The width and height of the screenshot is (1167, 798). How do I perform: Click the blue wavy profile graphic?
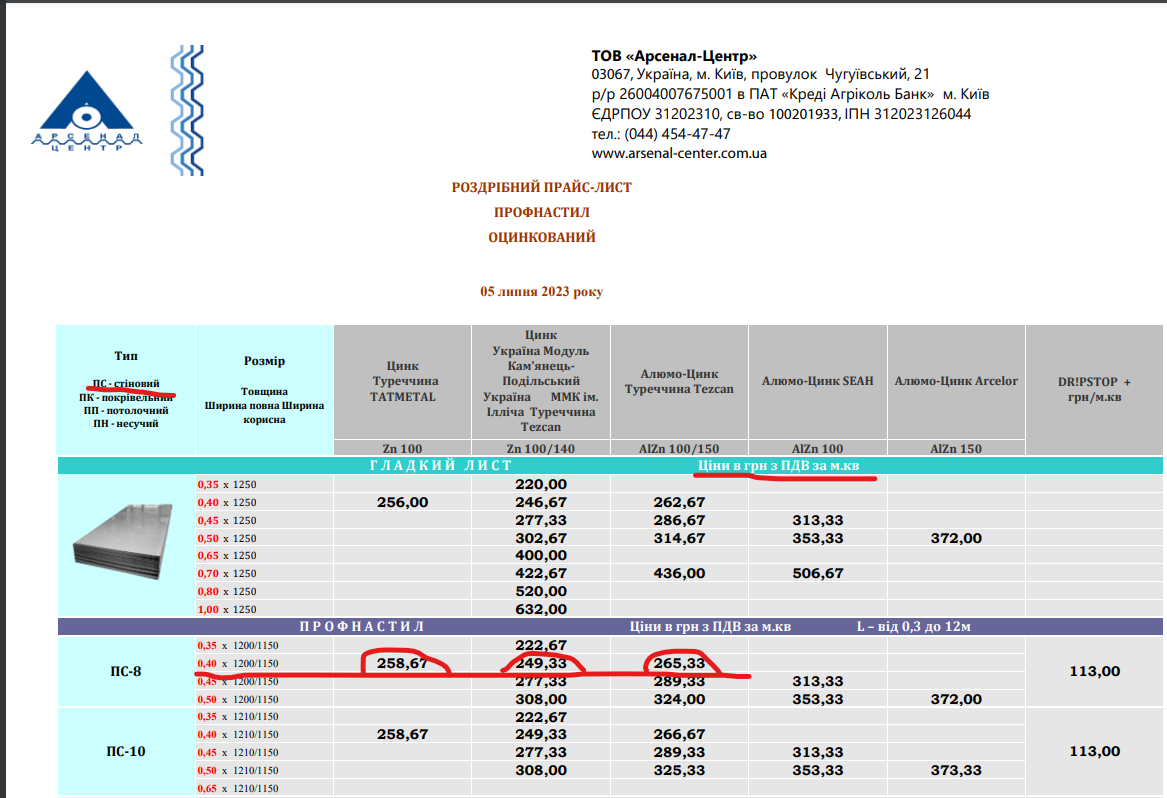pyautogui.click(x=186, y=110)
